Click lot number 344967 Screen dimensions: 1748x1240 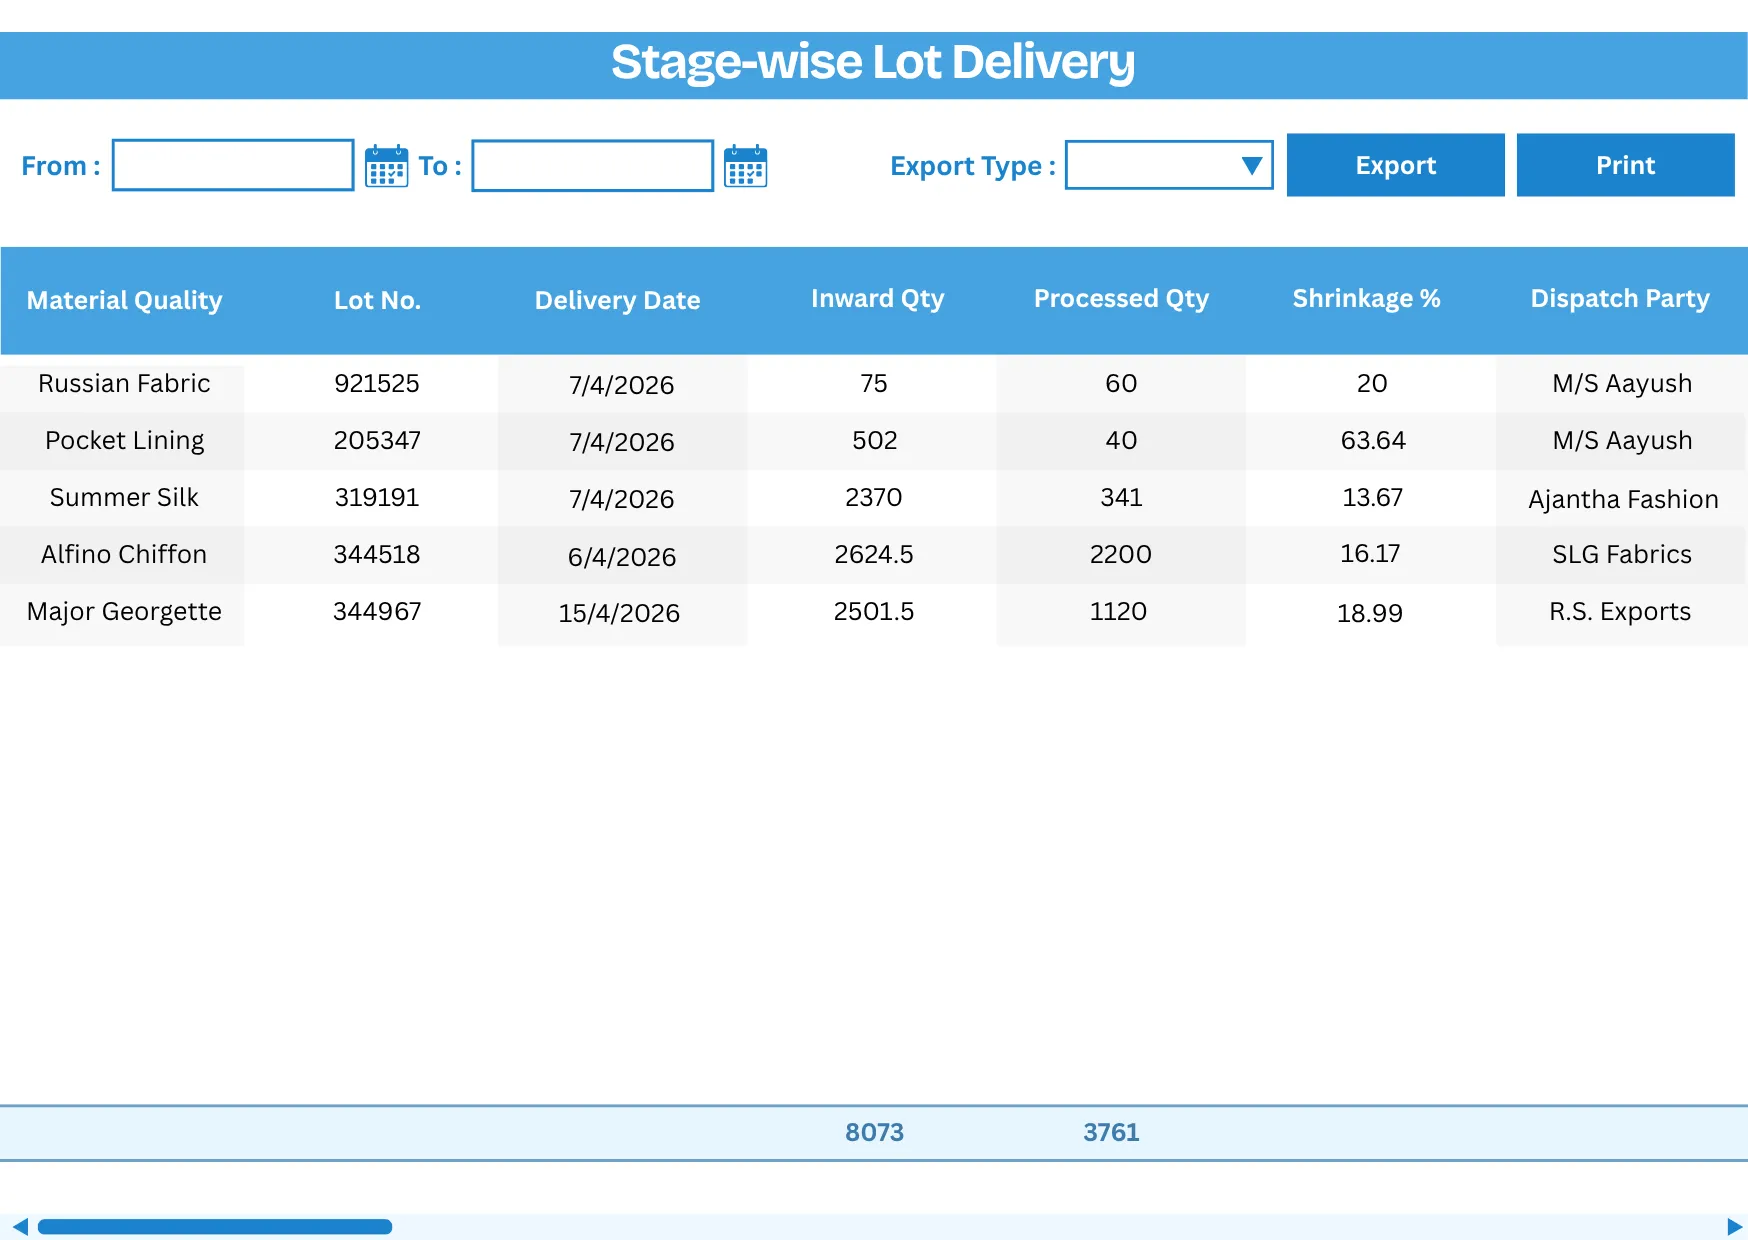coord(377,611)
